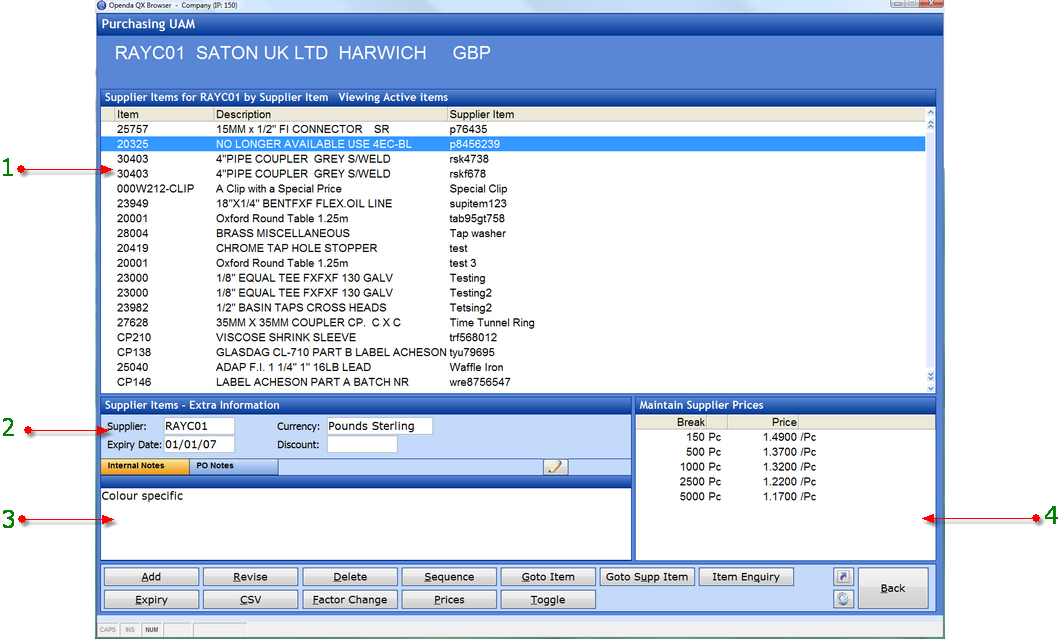
Task: Click the 2500 Pc price break row
Action: 786,482
